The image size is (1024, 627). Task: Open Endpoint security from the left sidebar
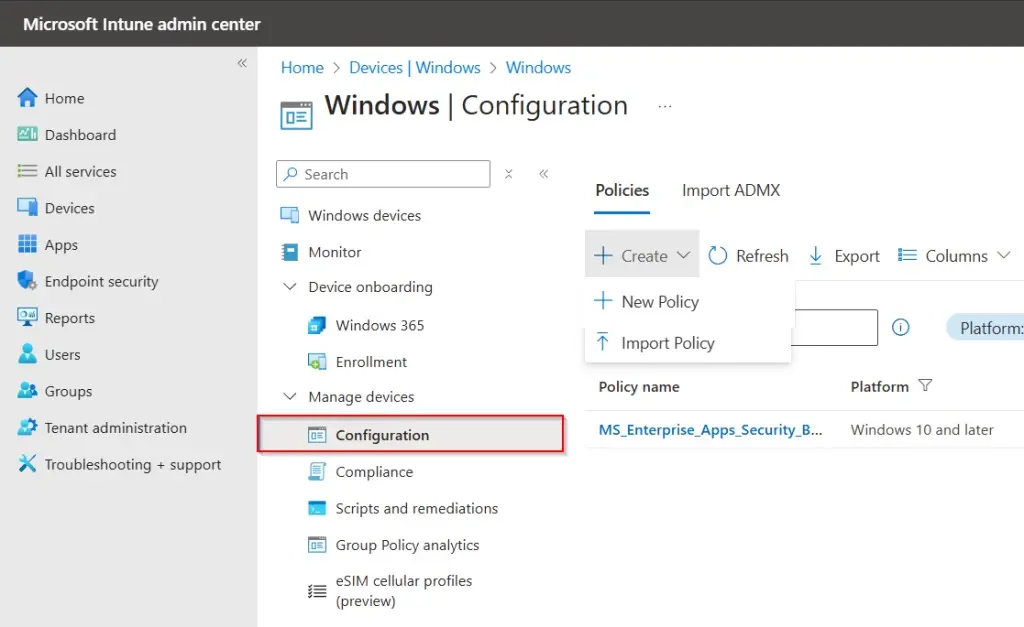(x=101, y=282)
